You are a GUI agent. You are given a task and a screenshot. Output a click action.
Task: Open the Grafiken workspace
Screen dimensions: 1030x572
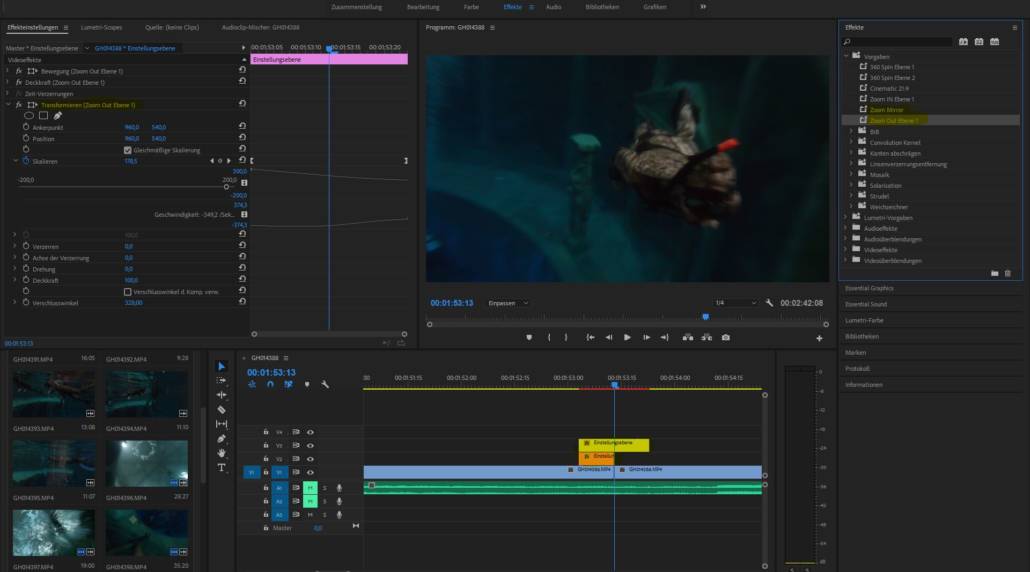[x=654, y=7]
